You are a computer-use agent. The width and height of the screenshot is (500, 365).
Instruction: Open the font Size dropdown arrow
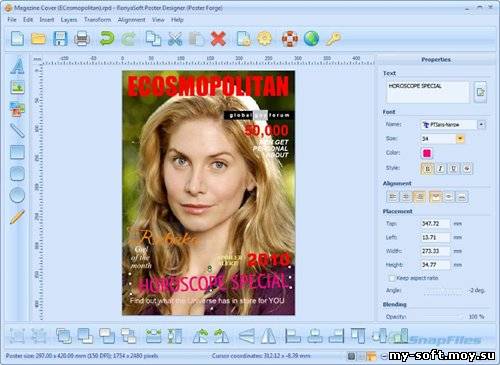pos(460,139)
